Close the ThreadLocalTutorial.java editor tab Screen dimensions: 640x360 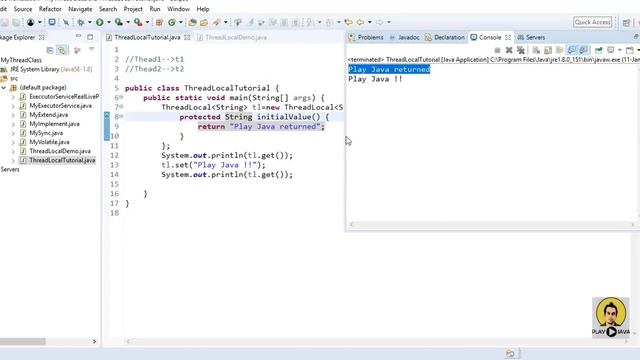tap(187, 37)
